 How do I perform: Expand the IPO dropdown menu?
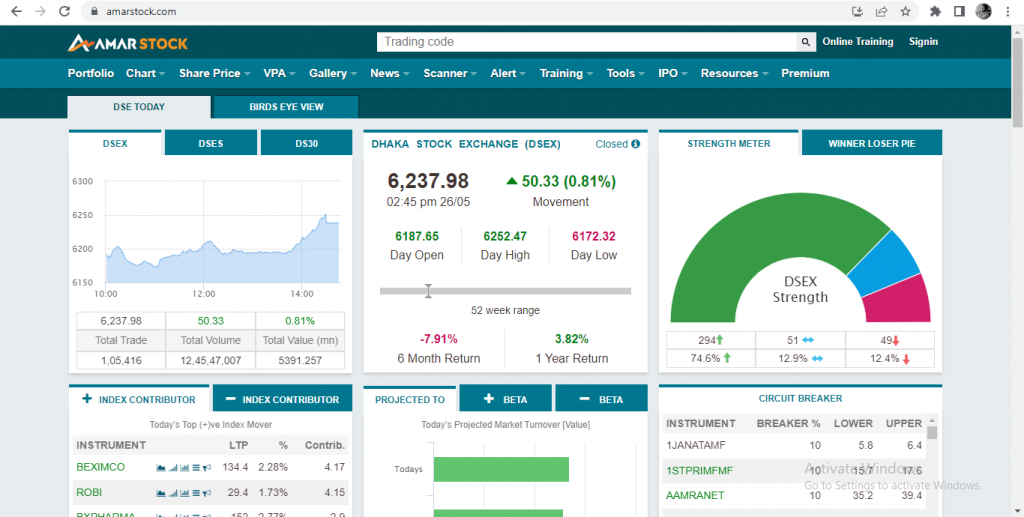coord(673,73)
